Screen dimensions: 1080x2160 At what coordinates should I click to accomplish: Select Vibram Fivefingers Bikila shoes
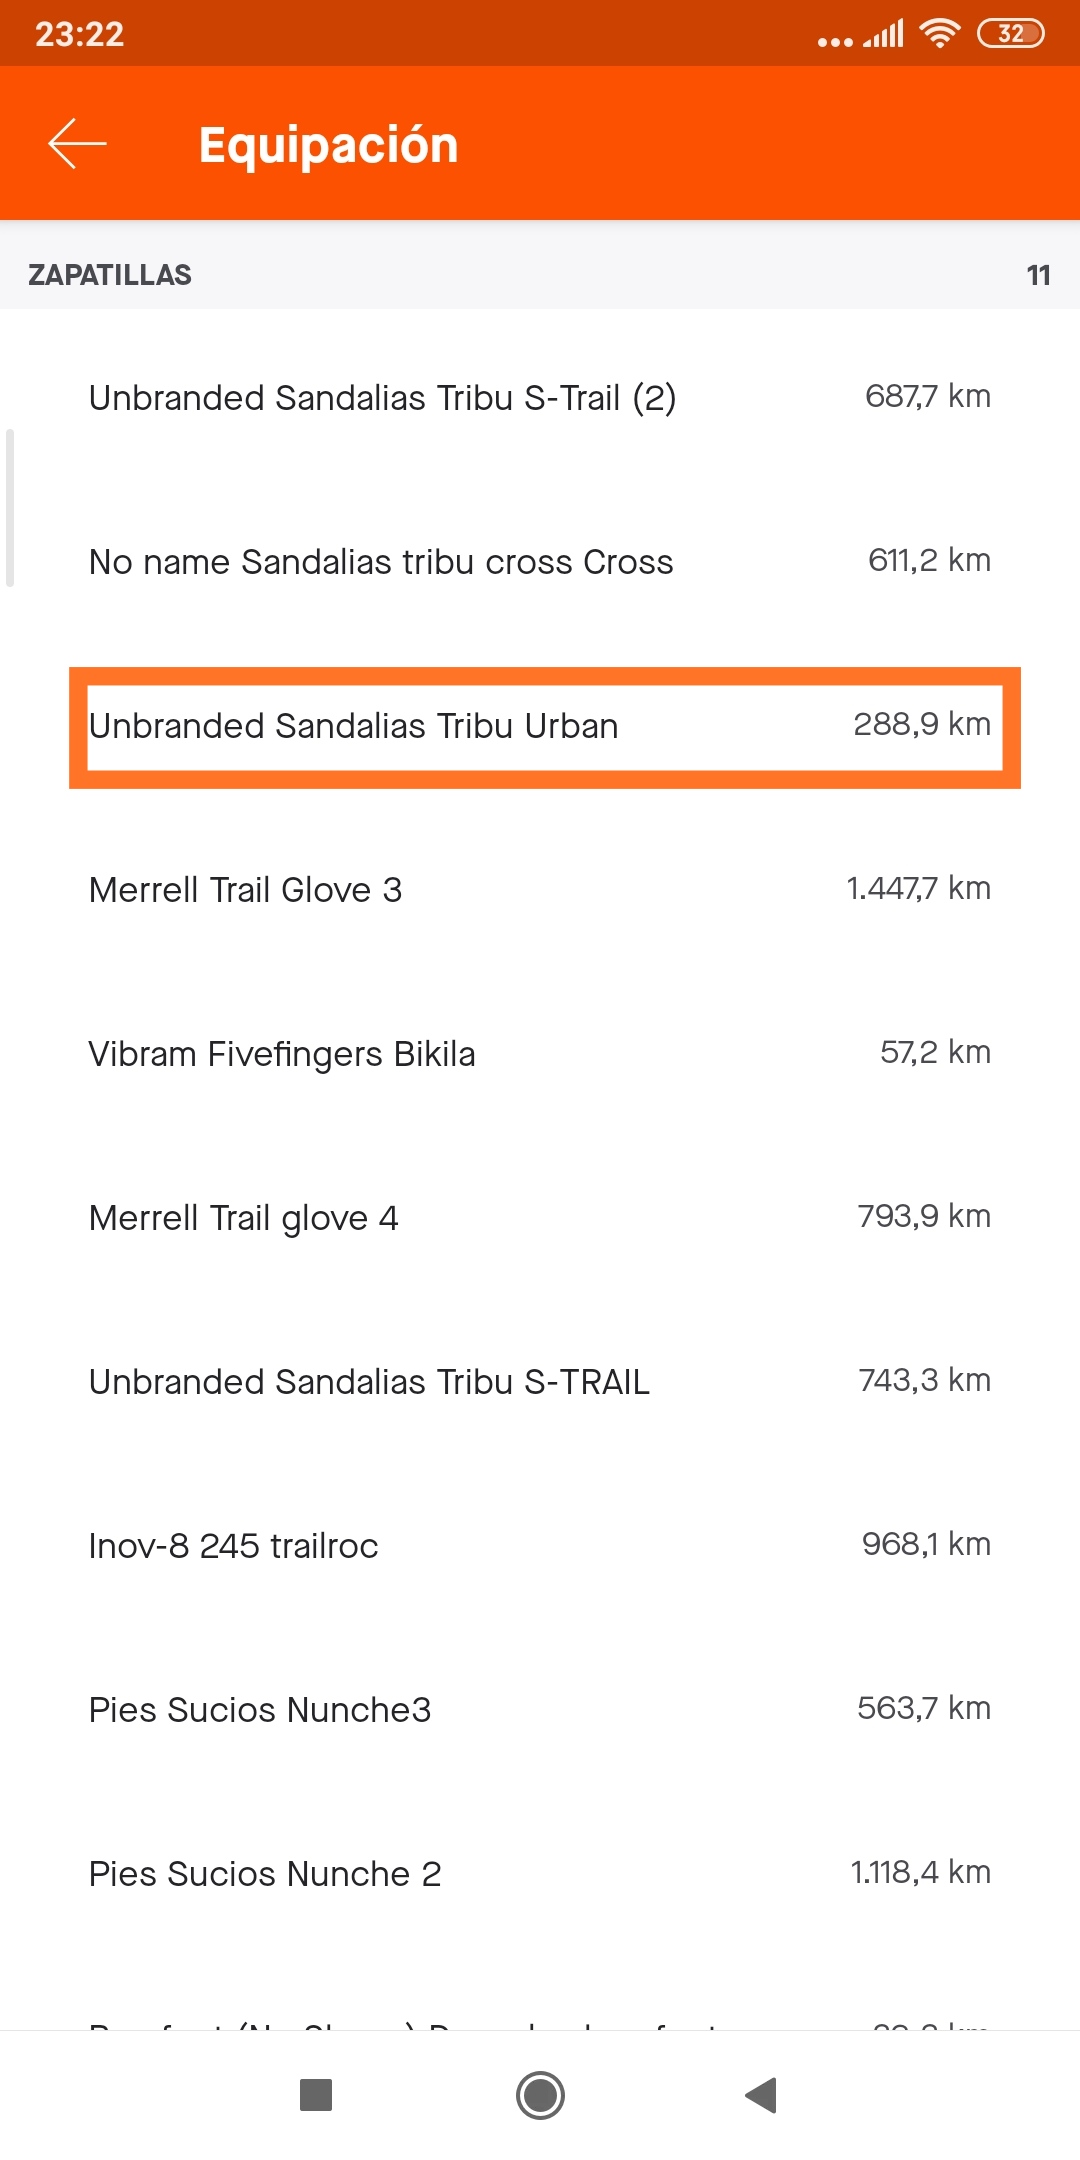point(540,1053)
